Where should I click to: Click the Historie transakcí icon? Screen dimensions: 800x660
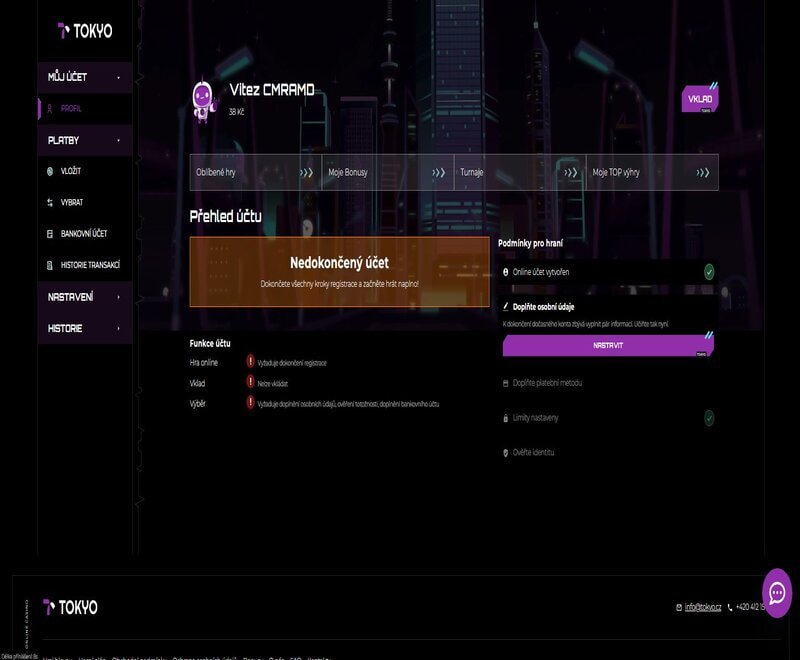pos(50,265)
